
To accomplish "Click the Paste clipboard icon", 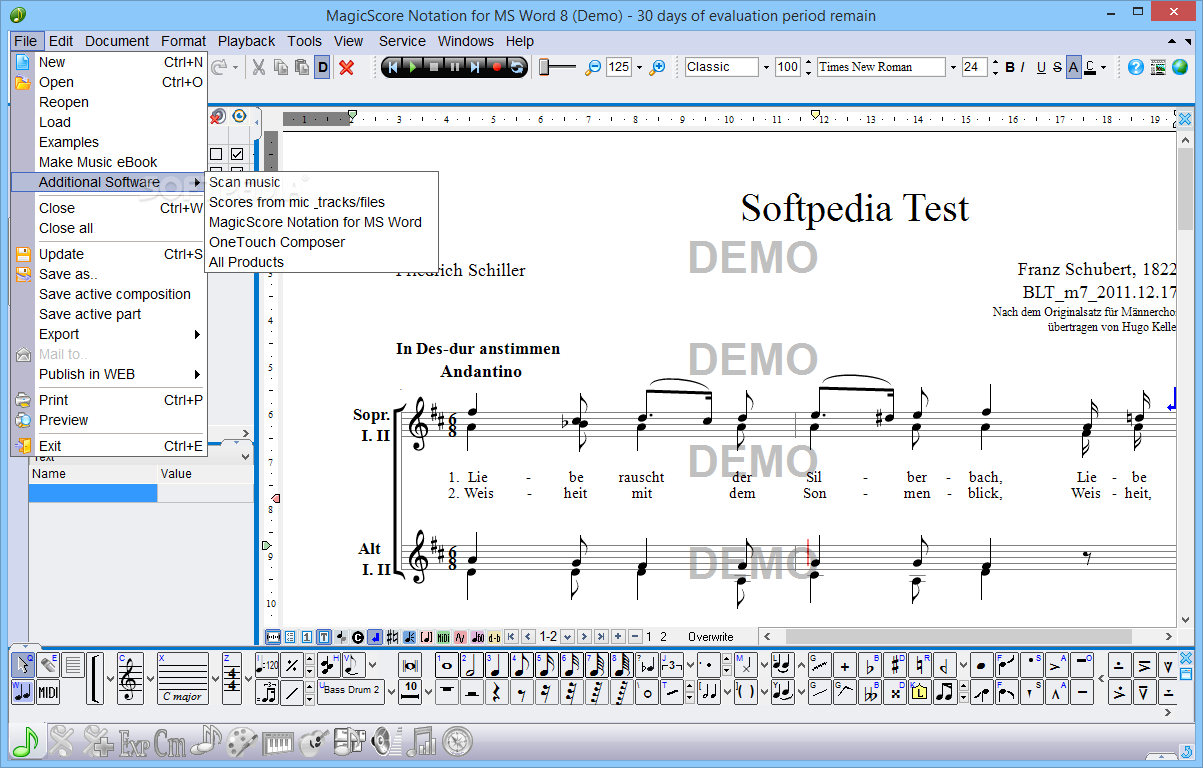I will (x=301, y=67).
